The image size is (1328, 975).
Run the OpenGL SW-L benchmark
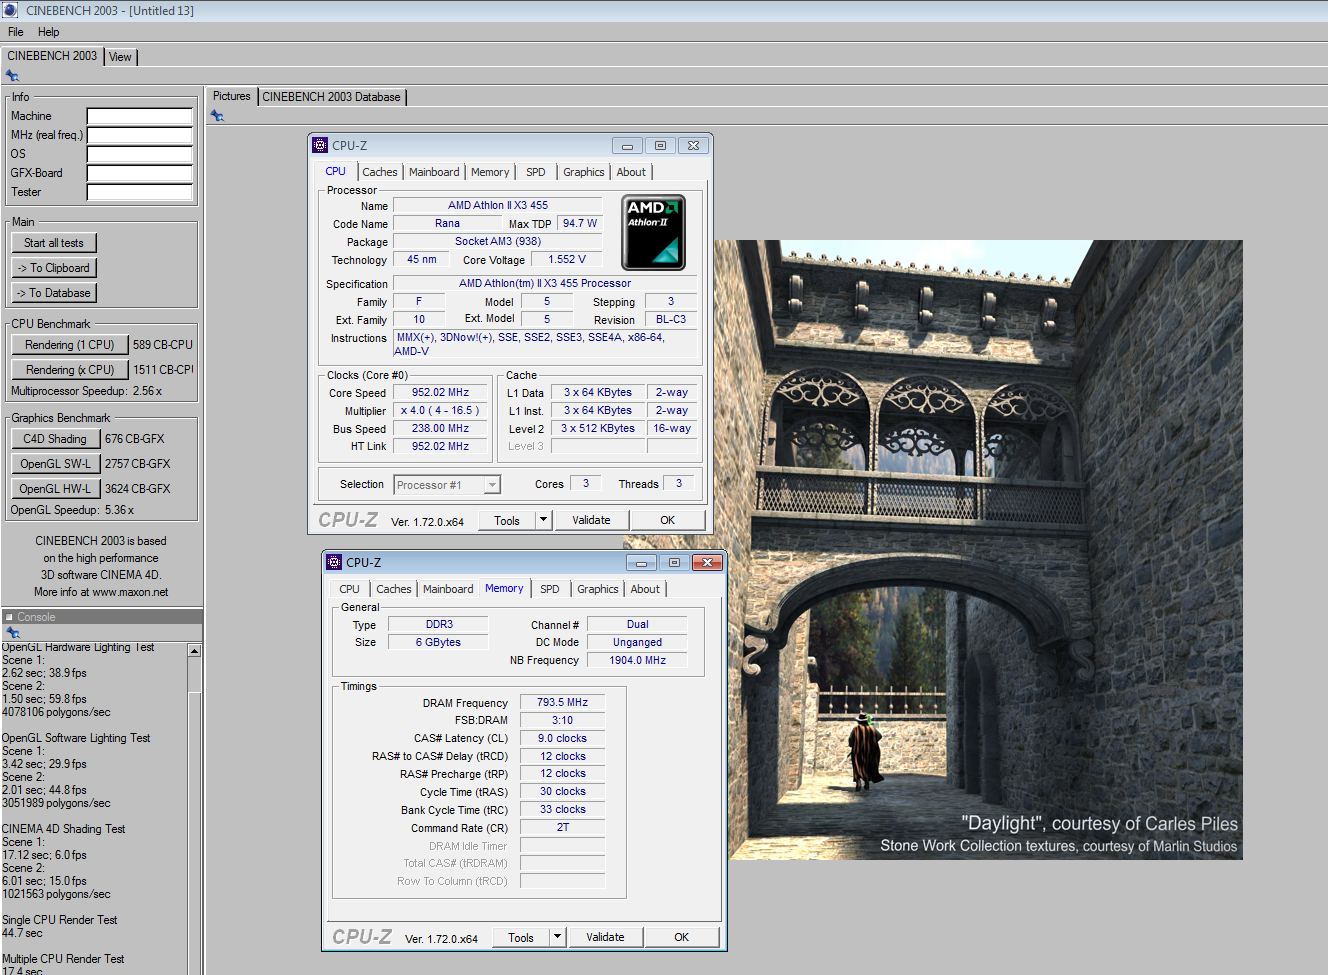pos(55,464)
